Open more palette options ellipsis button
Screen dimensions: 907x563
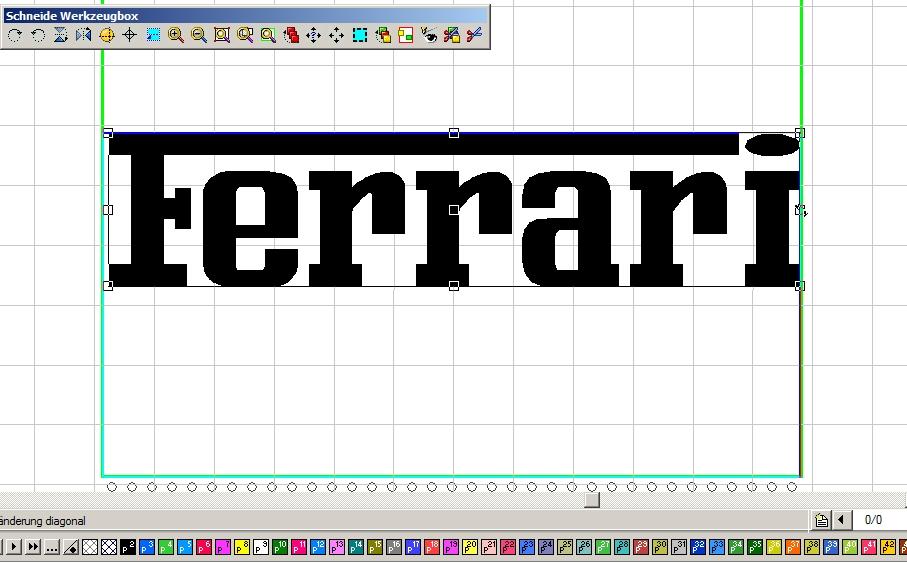[52, 547]
